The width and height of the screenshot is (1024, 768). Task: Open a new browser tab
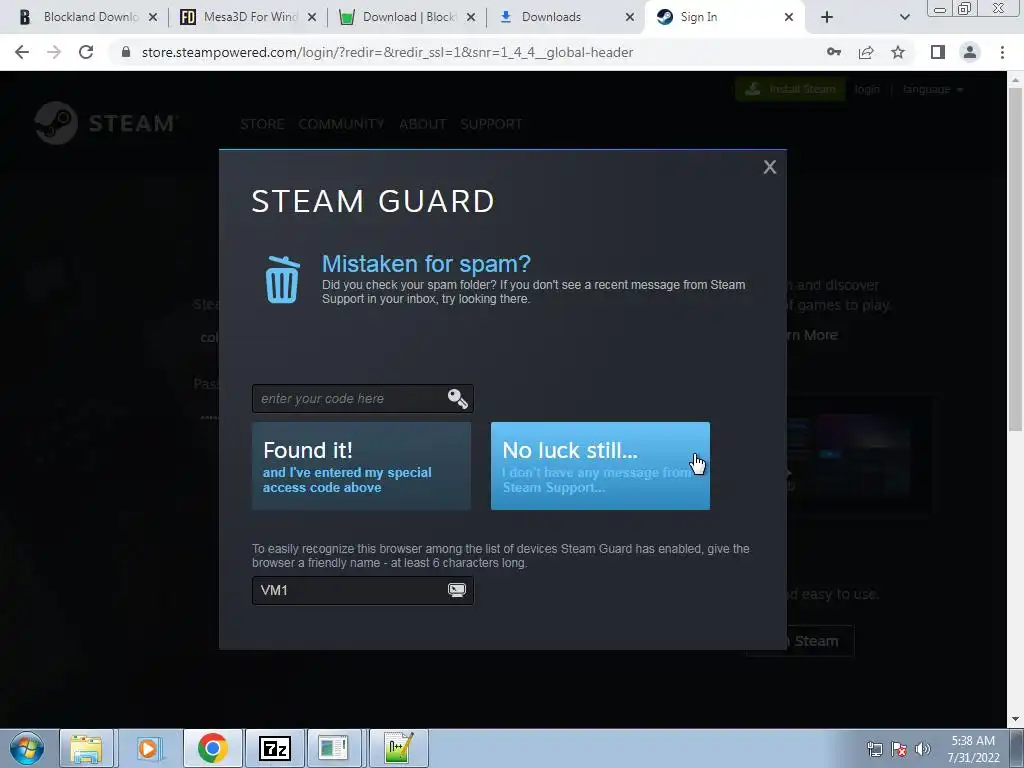point(827,17)
